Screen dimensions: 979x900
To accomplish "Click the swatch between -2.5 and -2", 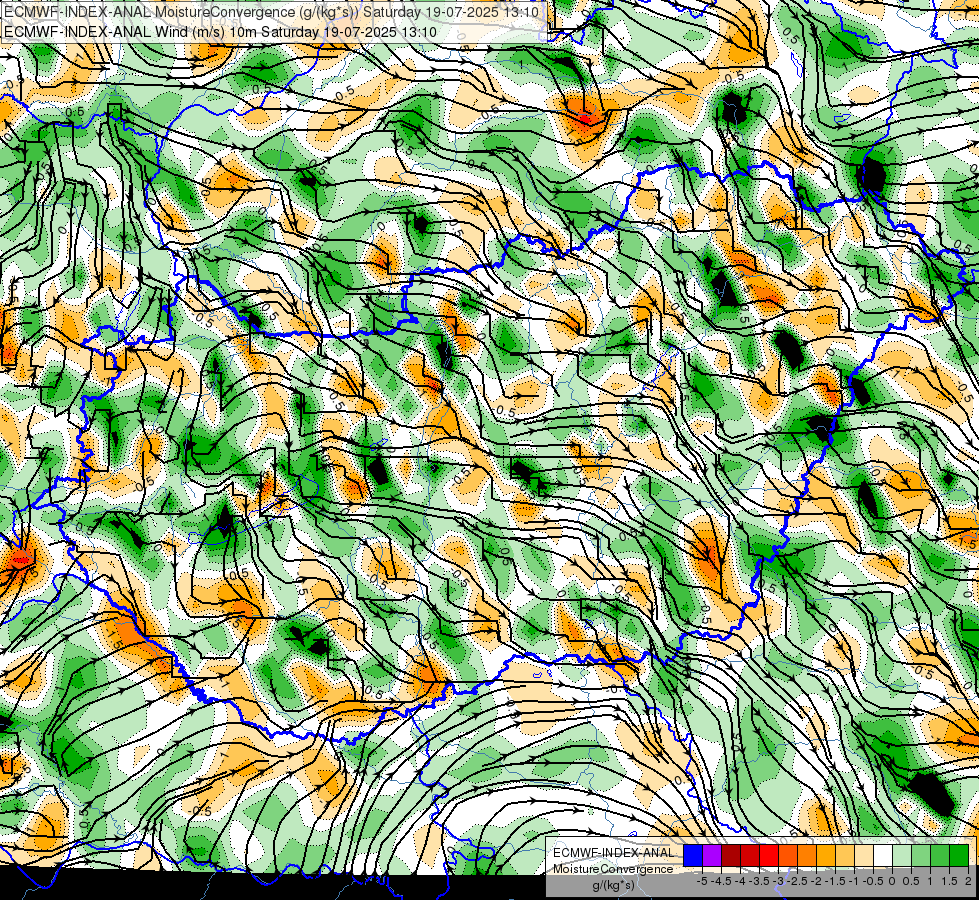I will 807,855.
